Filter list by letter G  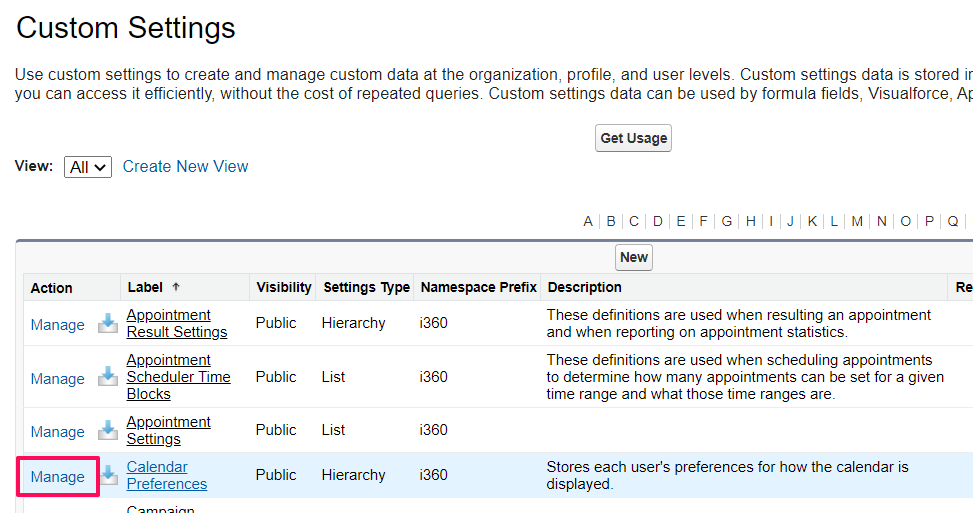(727, 221)
